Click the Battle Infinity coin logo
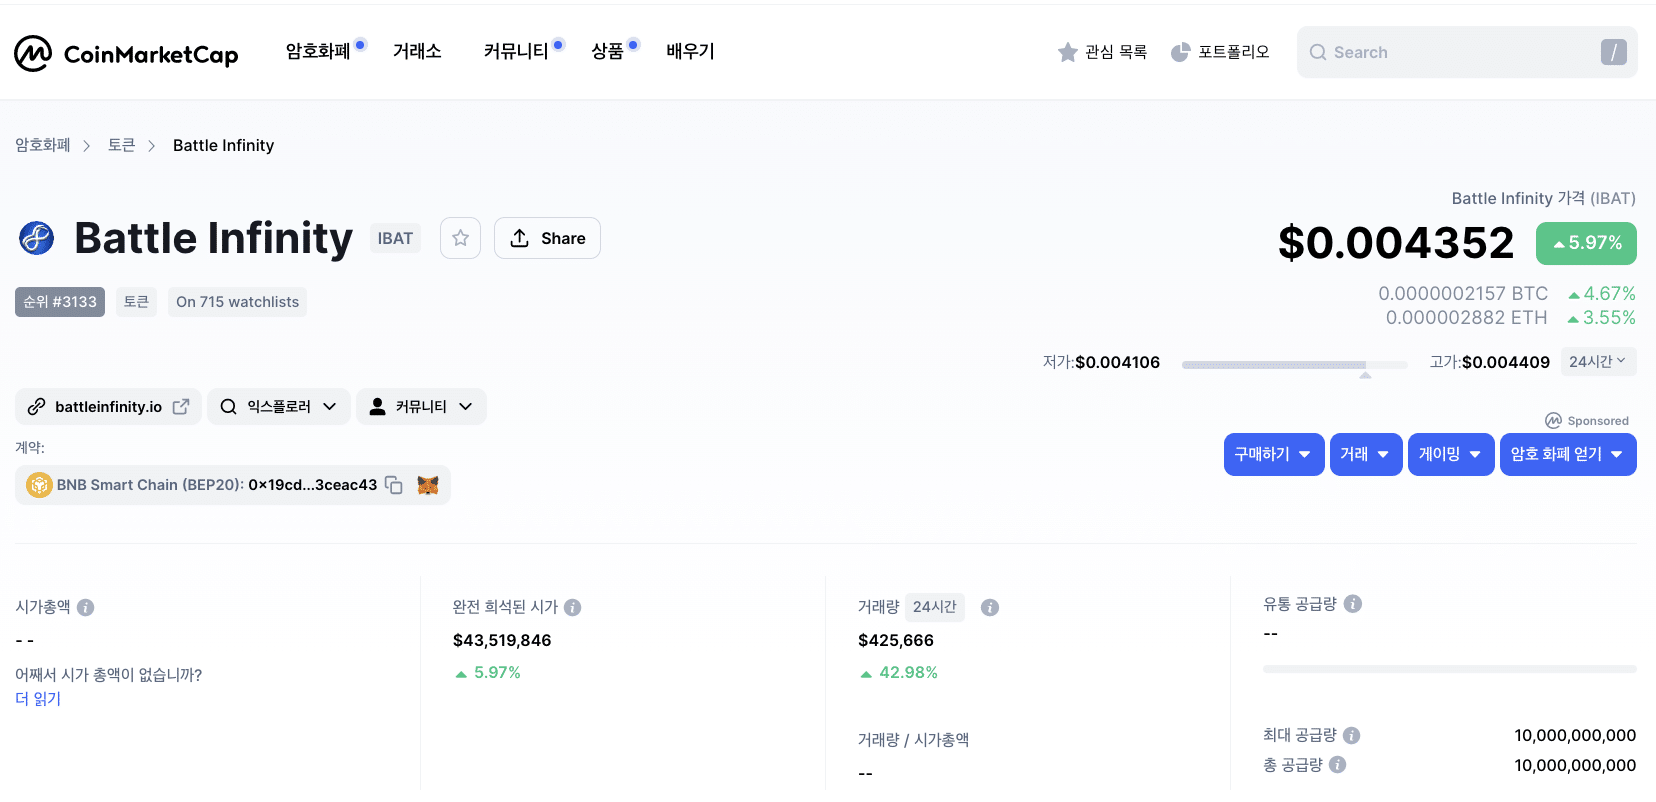1656x802 pixels. coord(36,238)
